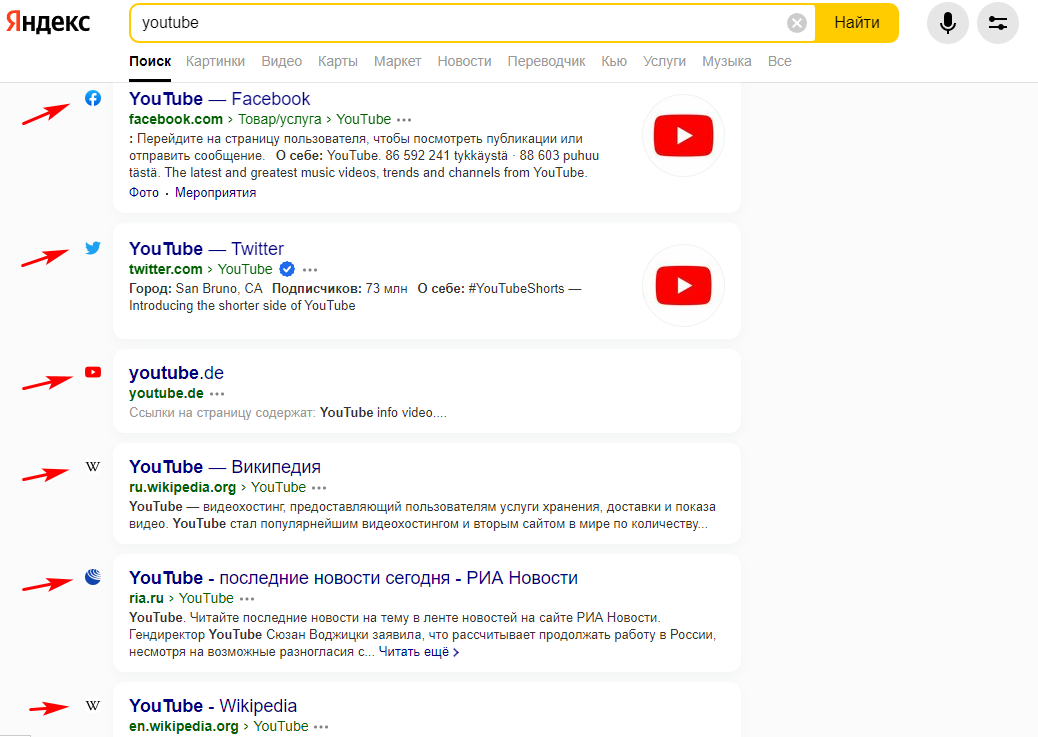
Task: Open the Услуги tab
Action: click(x=664, y=61)
